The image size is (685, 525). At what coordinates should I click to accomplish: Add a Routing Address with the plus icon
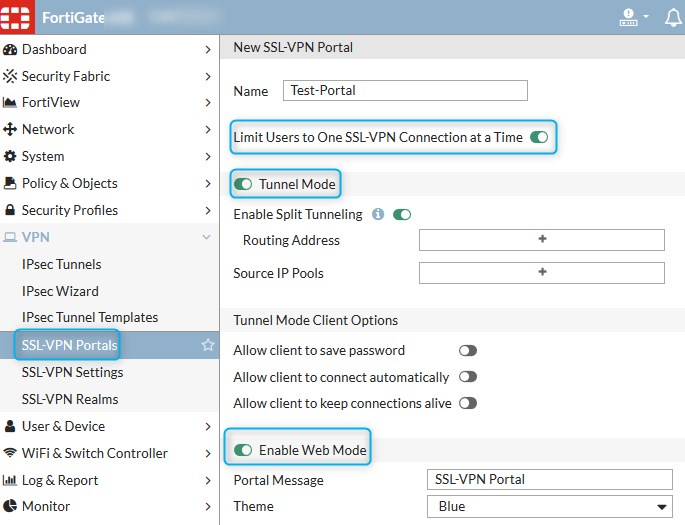click(x=542, y=240)
